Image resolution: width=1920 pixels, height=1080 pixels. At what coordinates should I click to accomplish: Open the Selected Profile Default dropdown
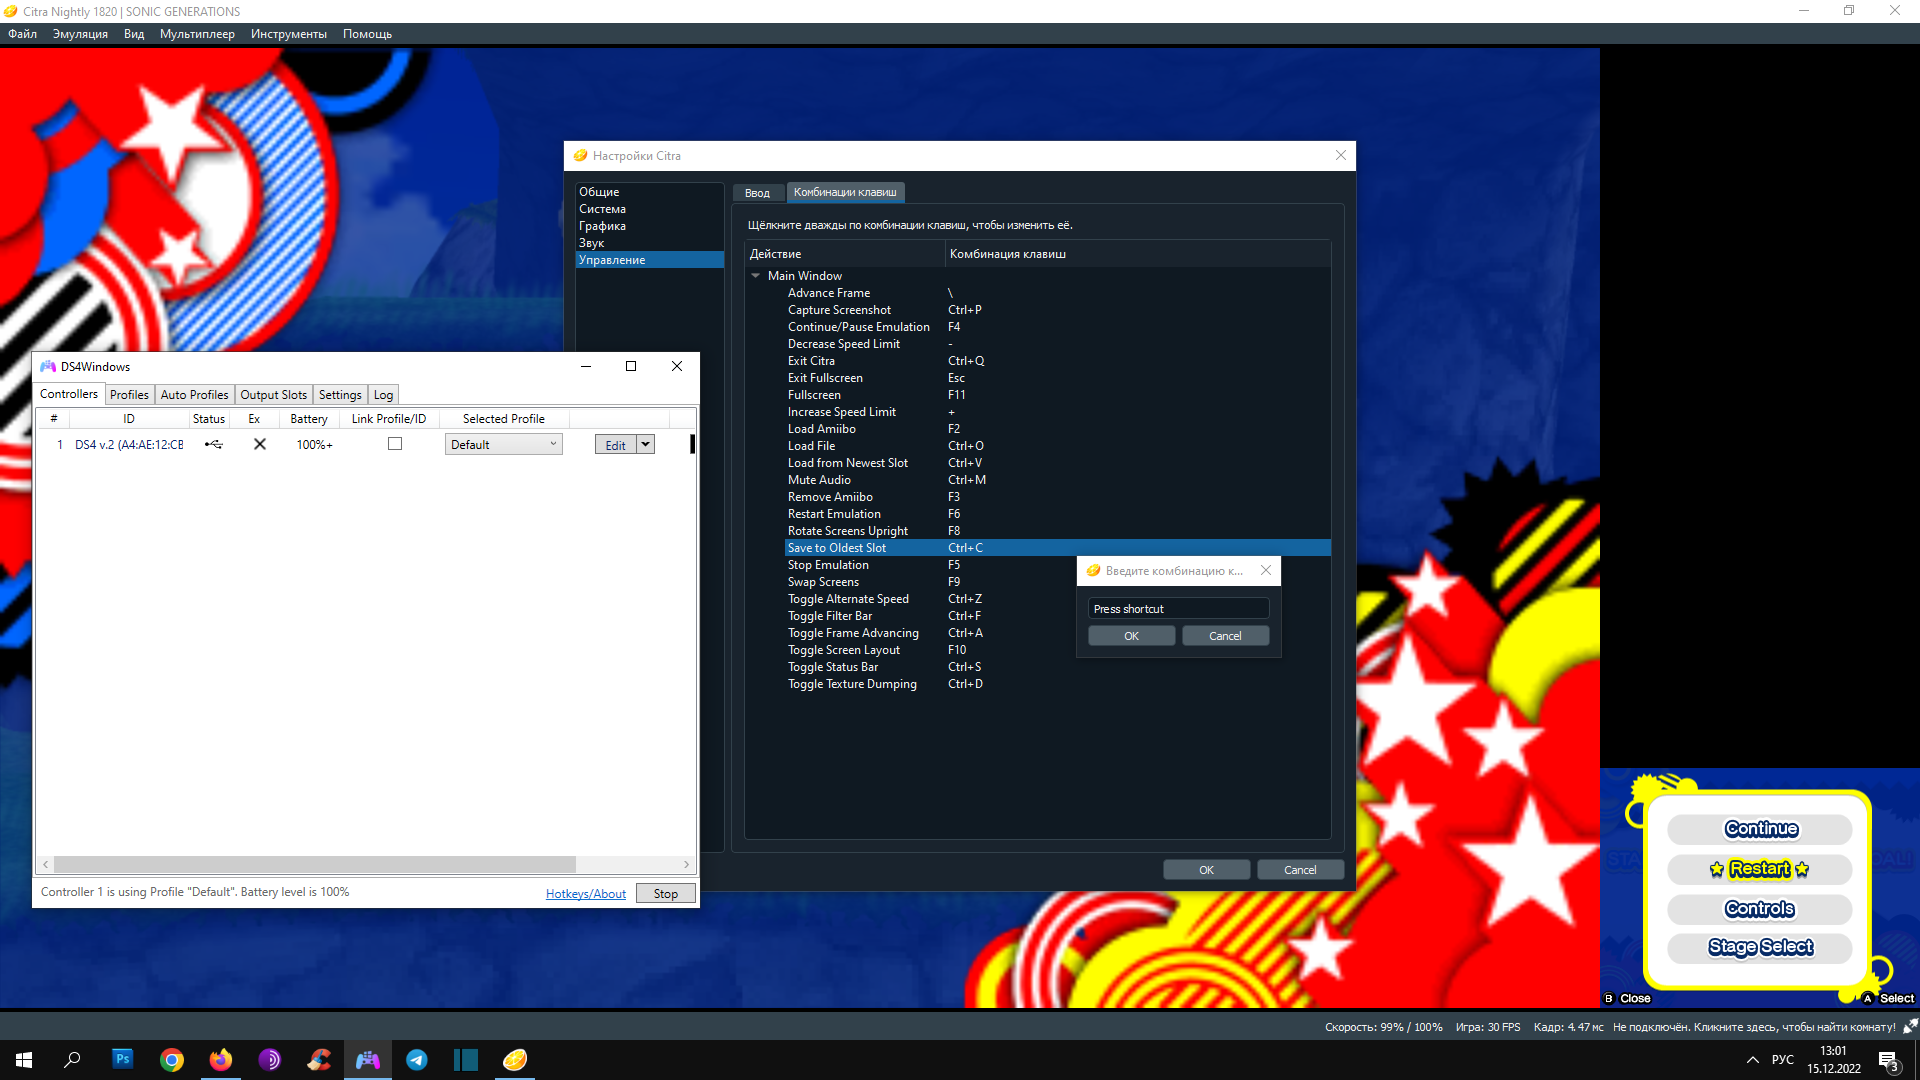coord(504,445)
